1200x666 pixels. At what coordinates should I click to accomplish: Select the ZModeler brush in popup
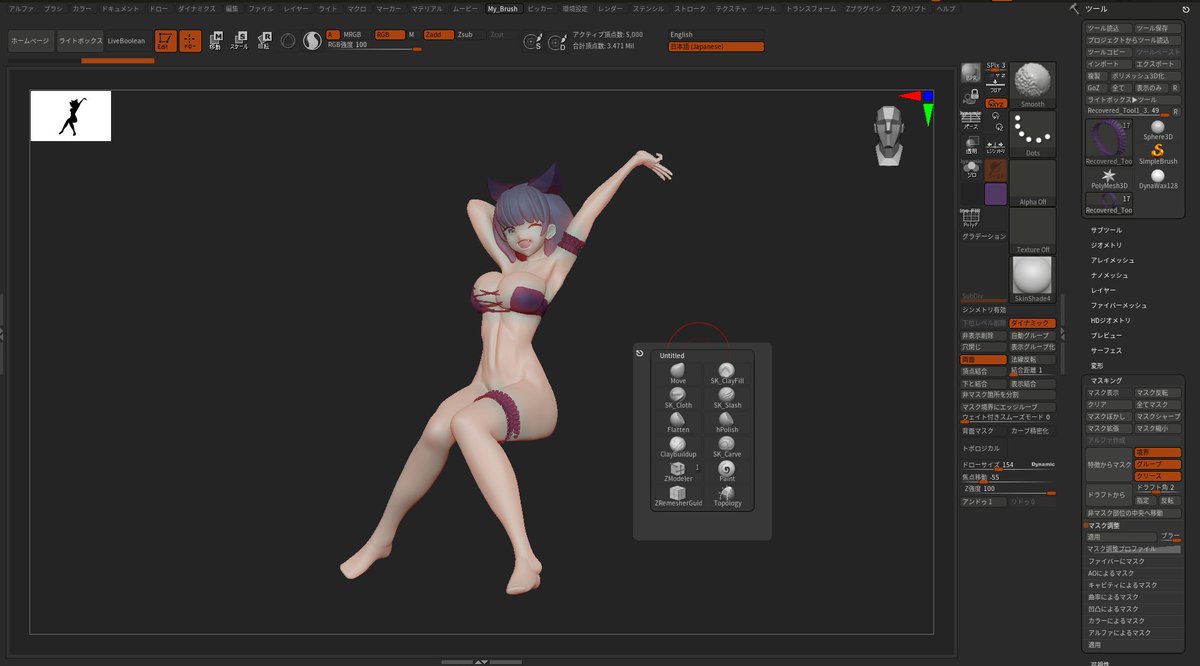click(x=678, y=471)
